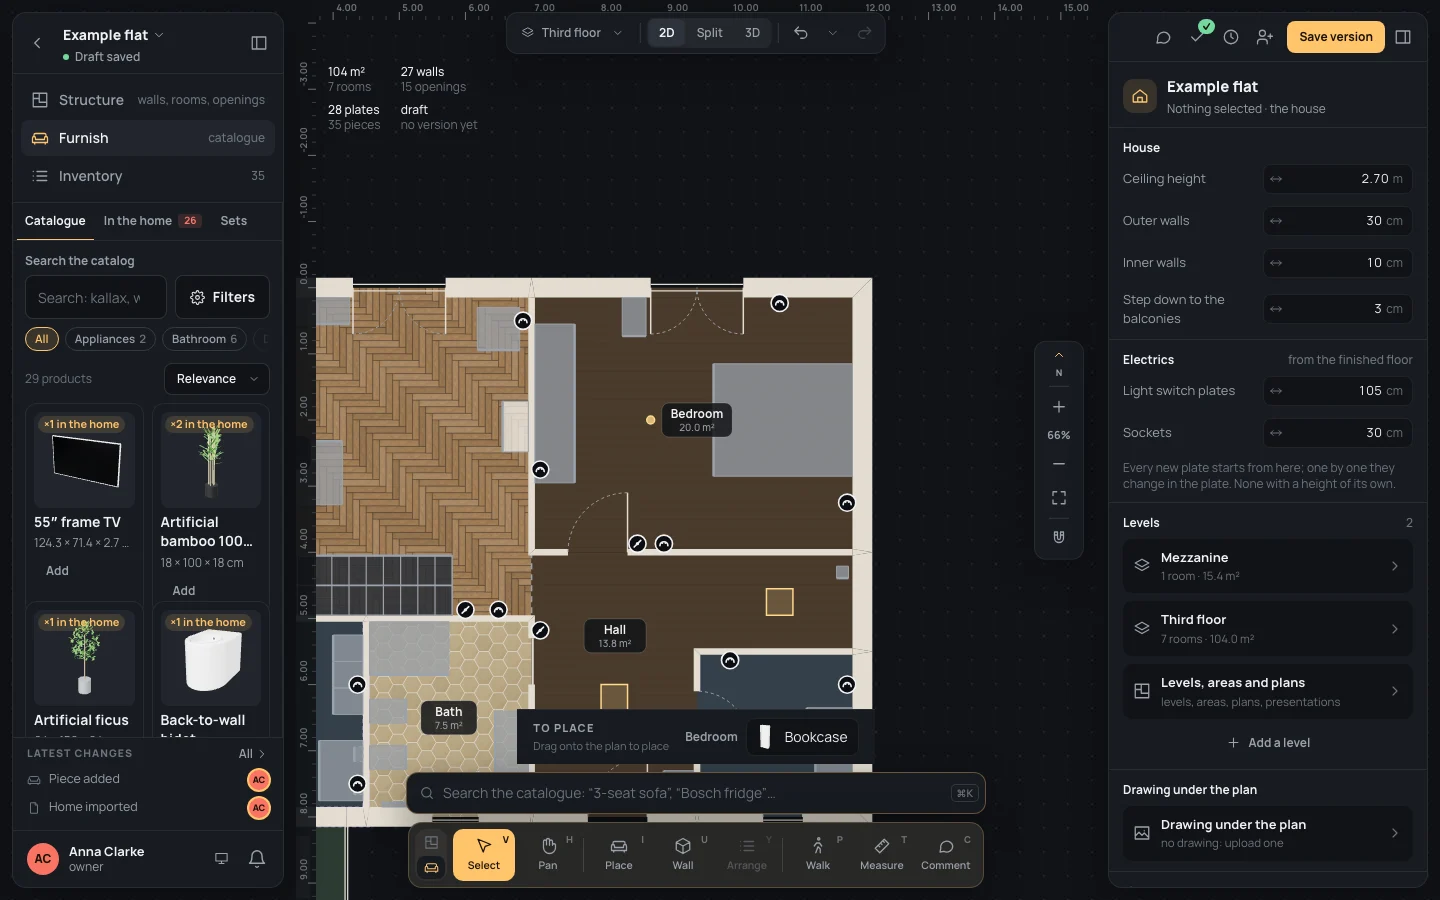Switch view mode to 3D
1440x900 pixels.
[x=752, y=33]
